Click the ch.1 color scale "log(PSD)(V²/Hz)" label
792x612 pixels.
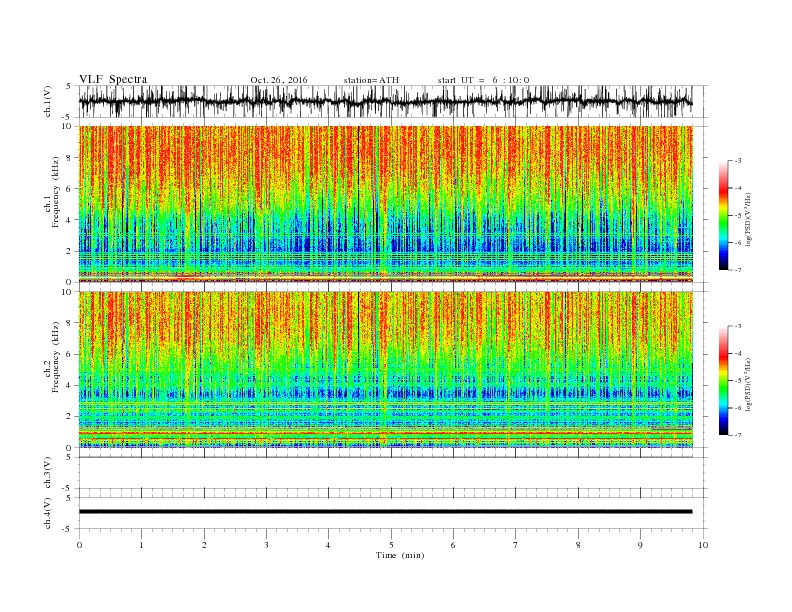coord(748,219)
